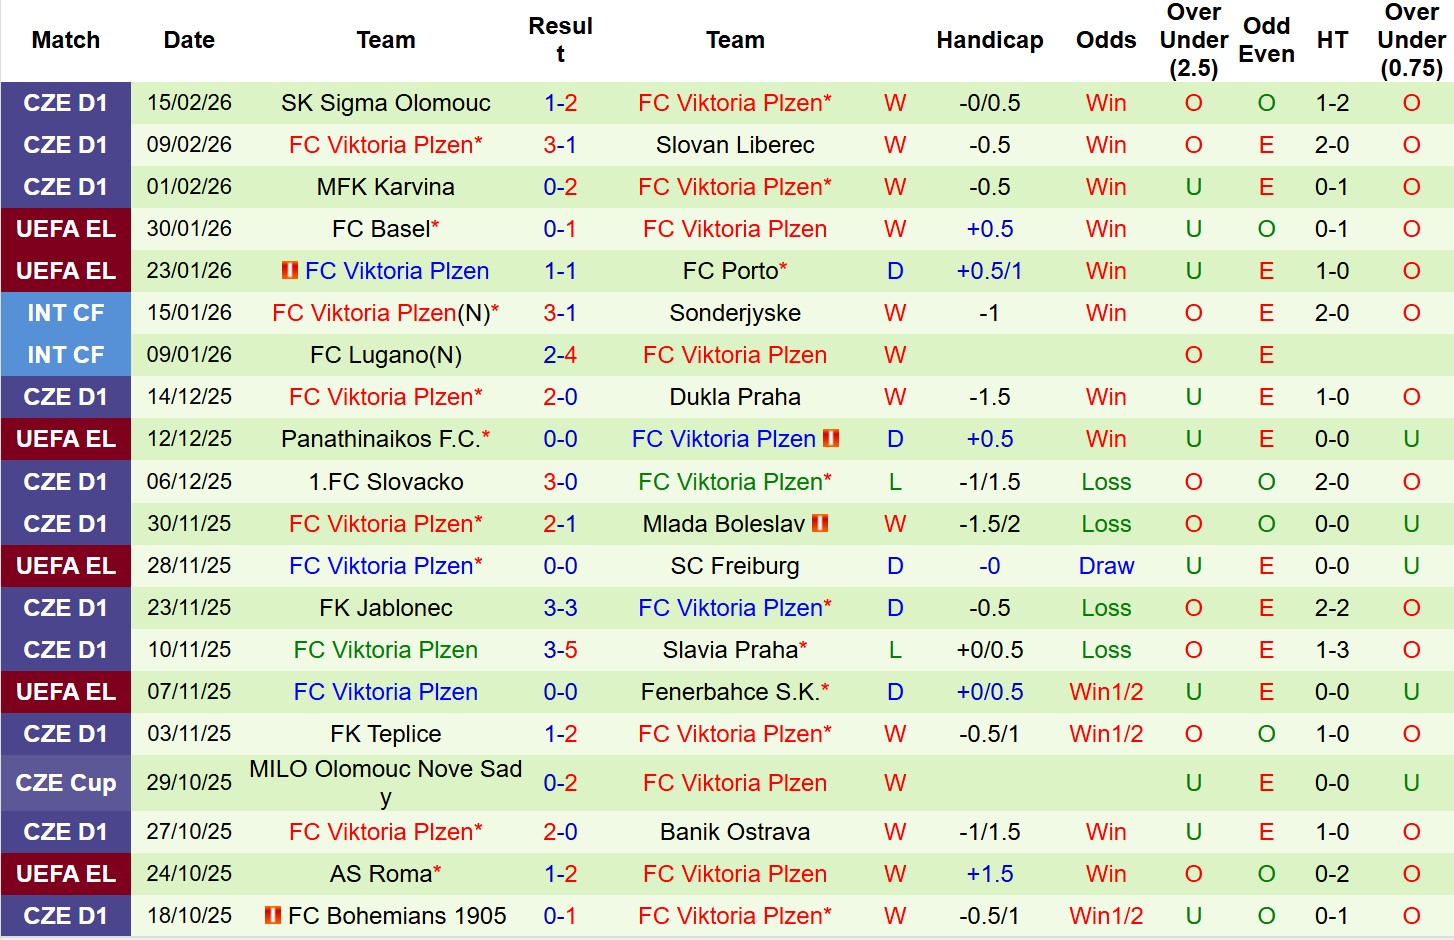The height and width of the screenshot is (940, 1454).
Task: Open the 3-3 result for FK Jablonec
Action: pyautogui.click(x=560, y=608)
